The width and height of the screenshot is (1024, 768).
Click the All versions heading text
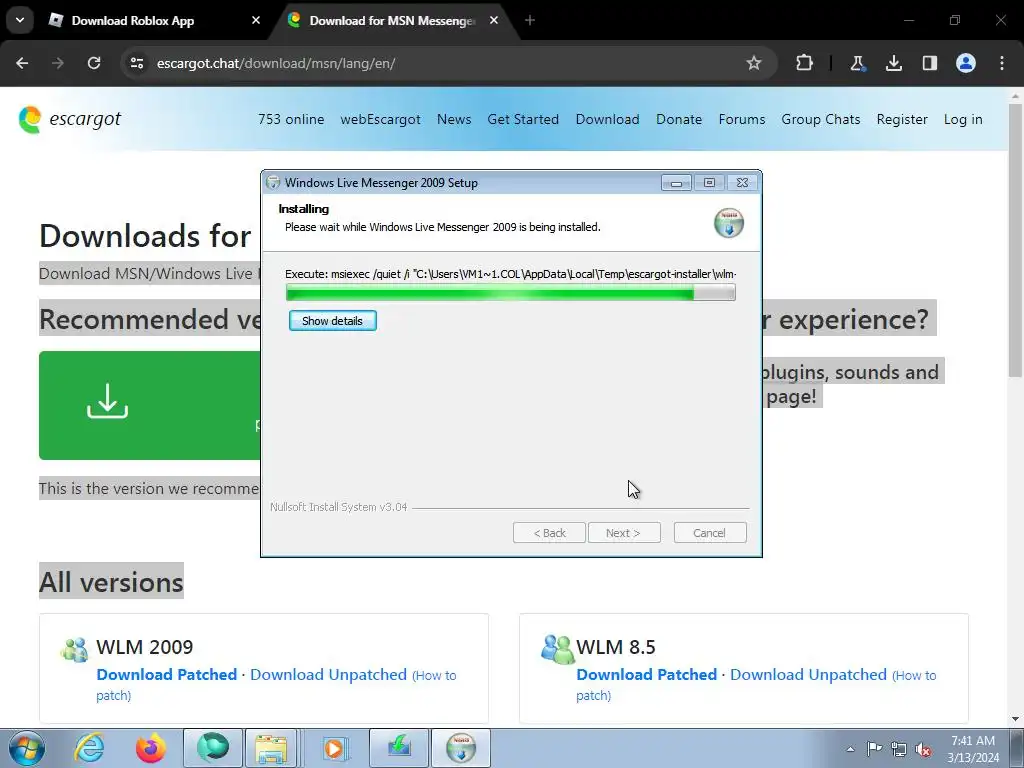(111, 582)
